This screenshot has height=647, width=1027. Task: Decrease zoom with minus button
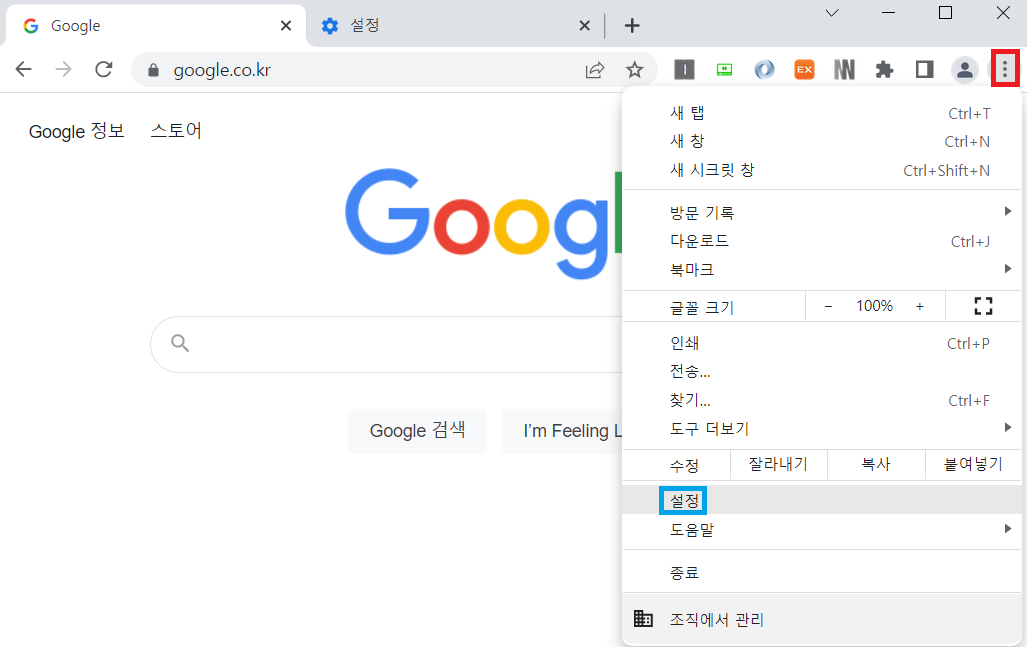tap(828, 306)
